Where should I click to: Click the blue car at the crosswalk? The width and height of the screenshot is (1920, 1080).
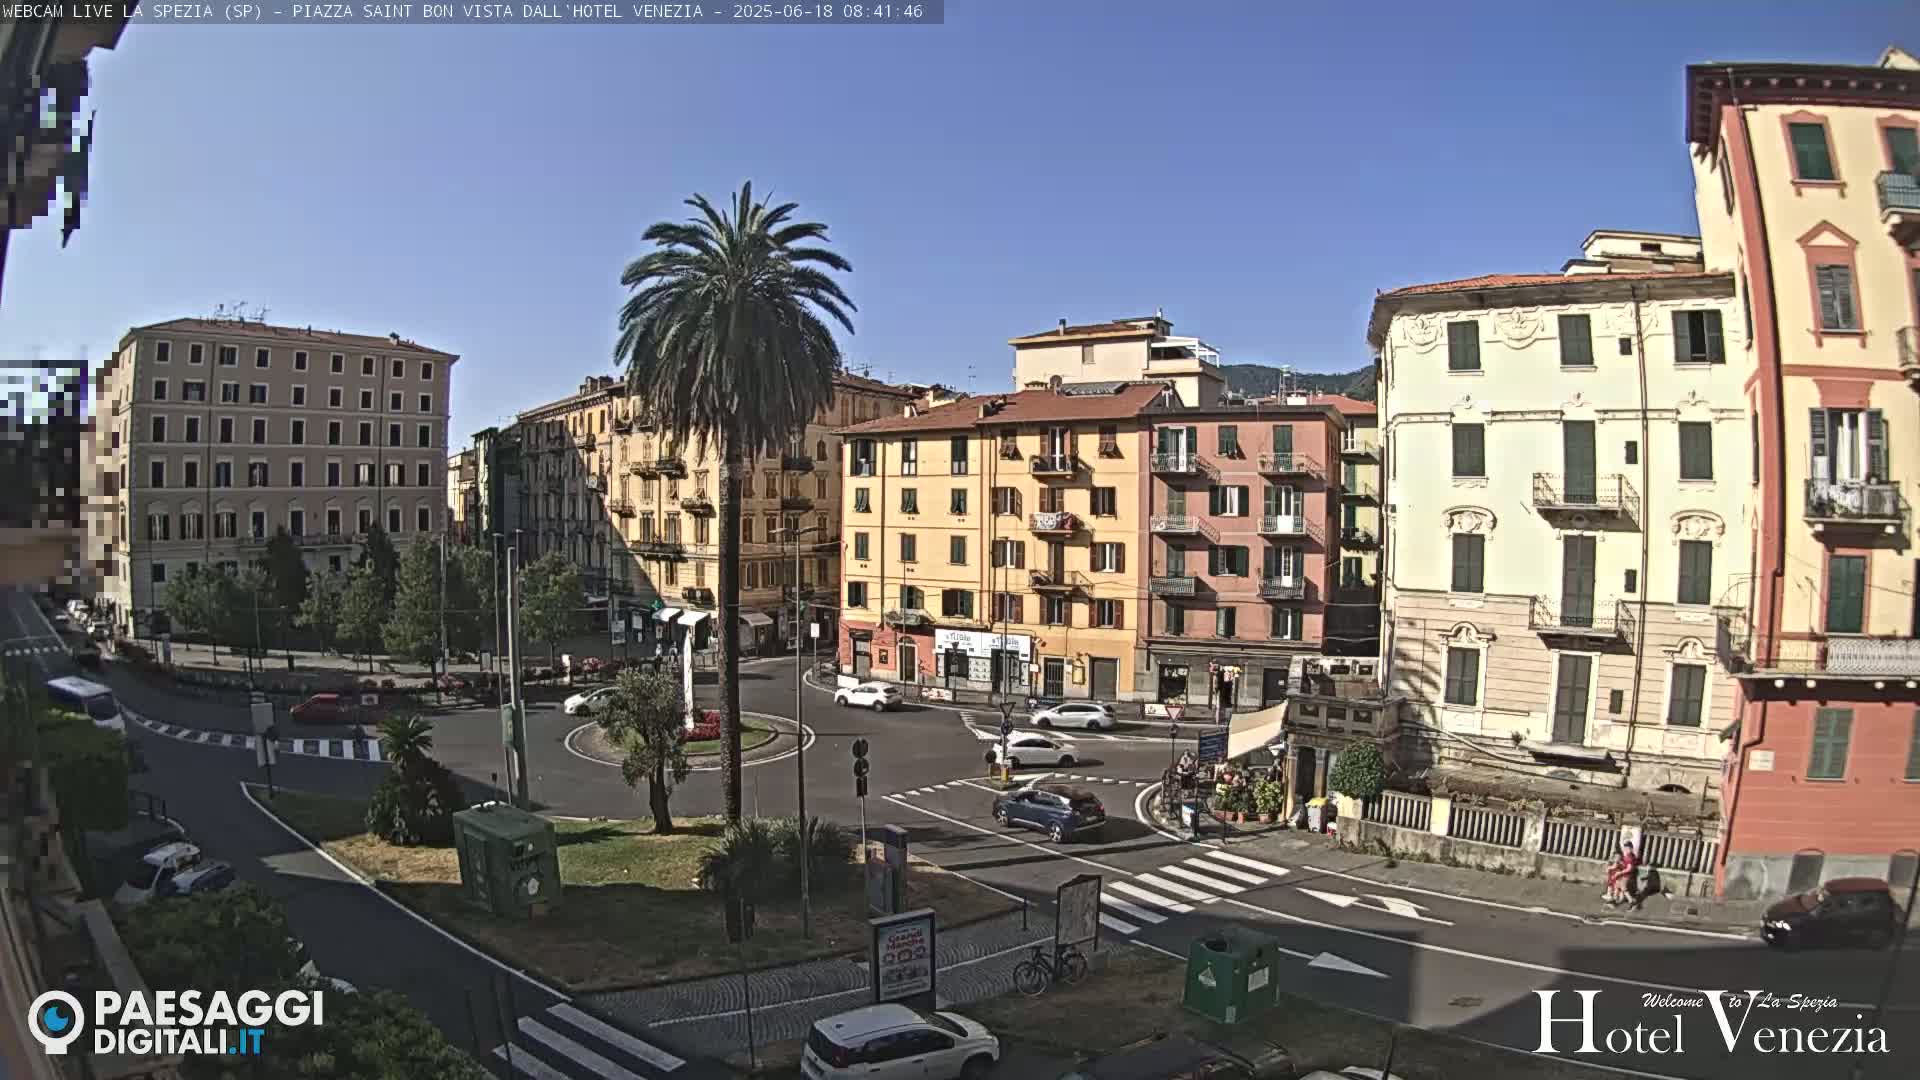pyautogui.click(x=1049, y=811)
